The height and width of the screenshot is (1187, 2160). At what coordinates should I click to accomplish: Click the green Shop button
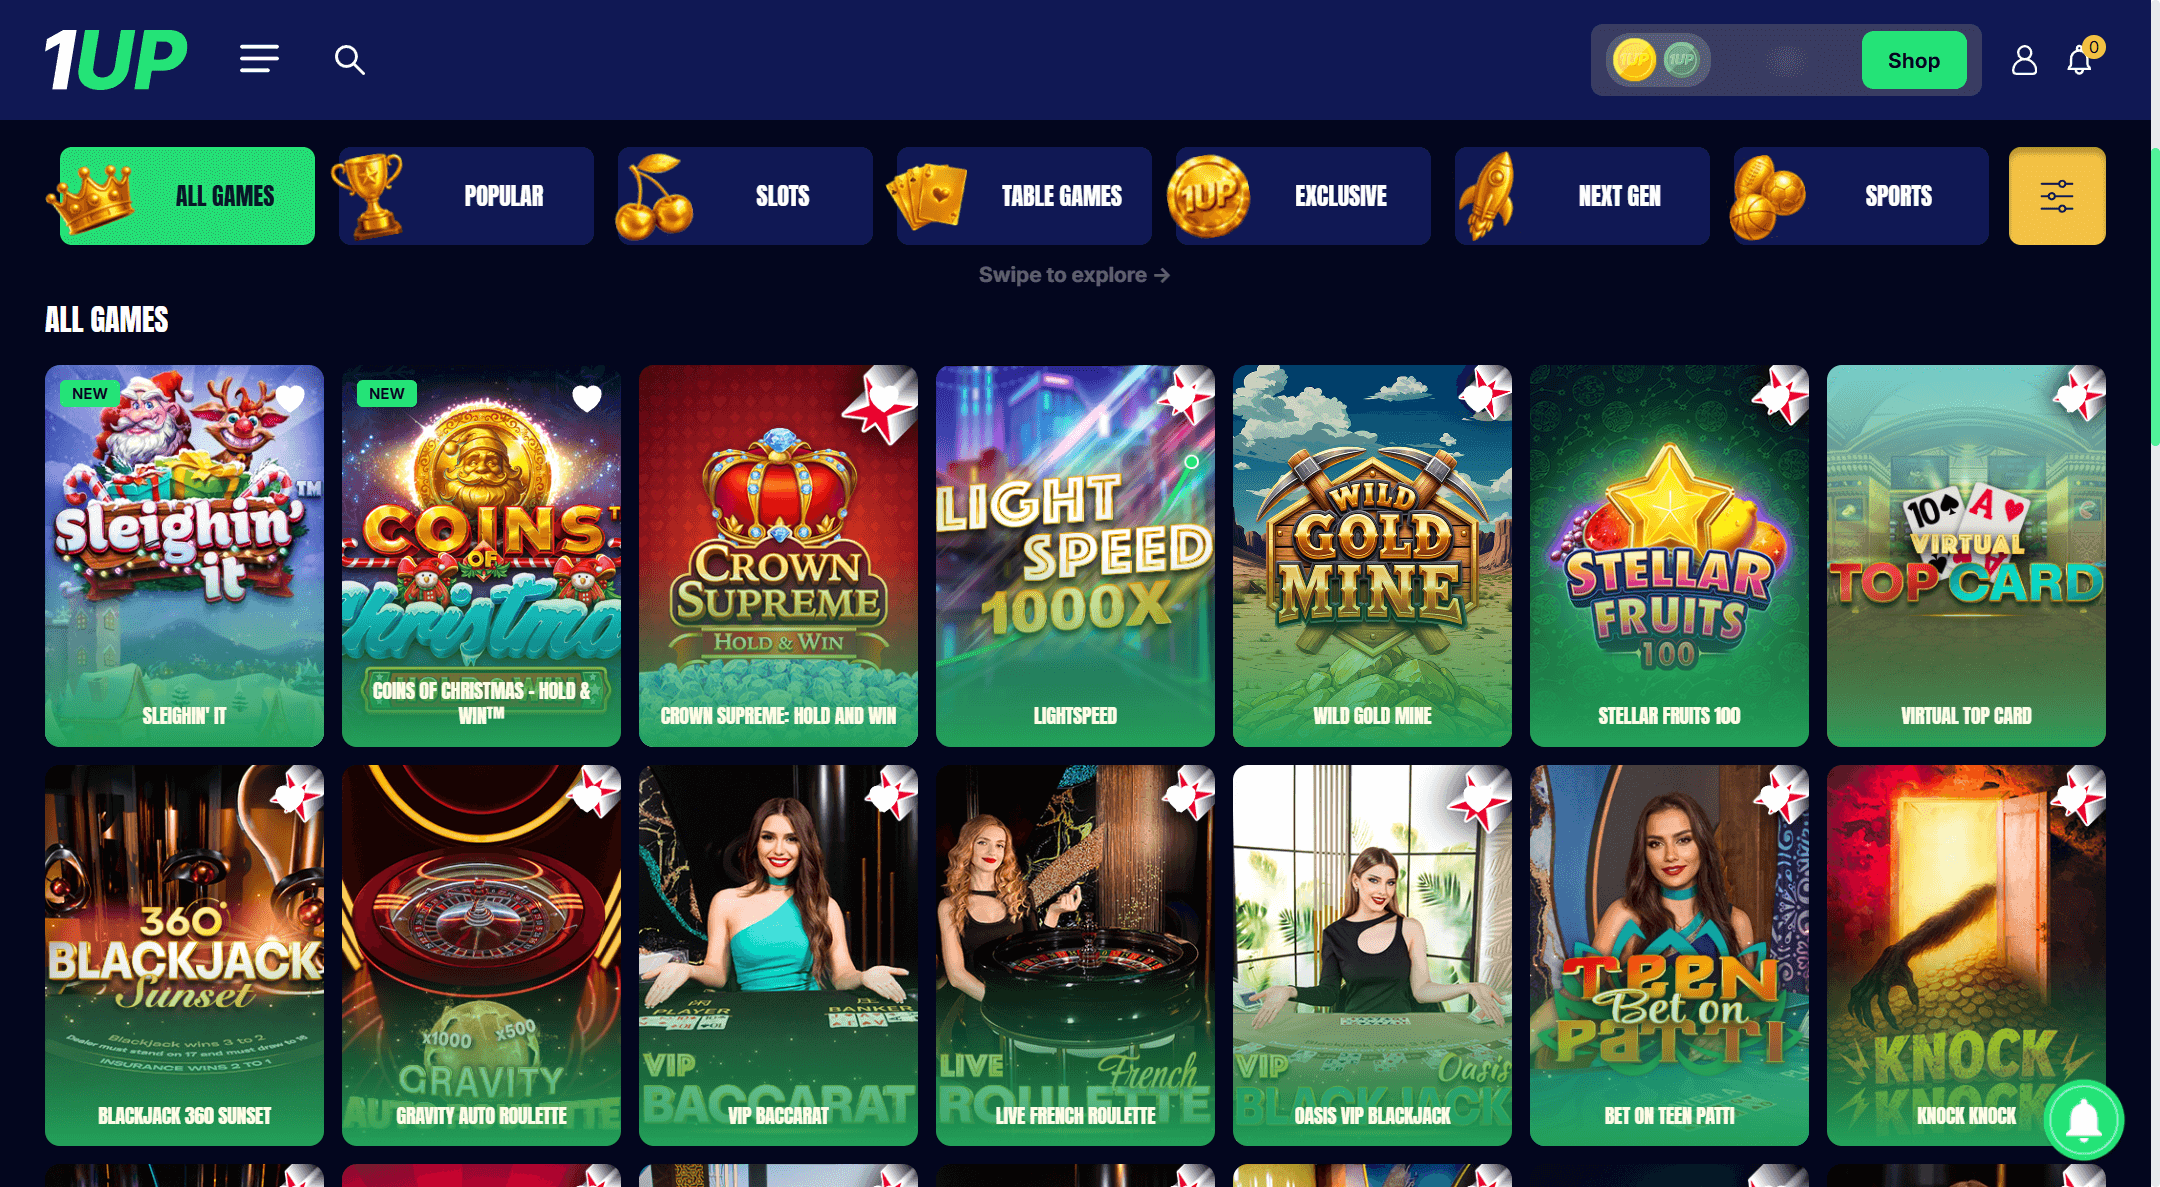tap(1914, 60)
